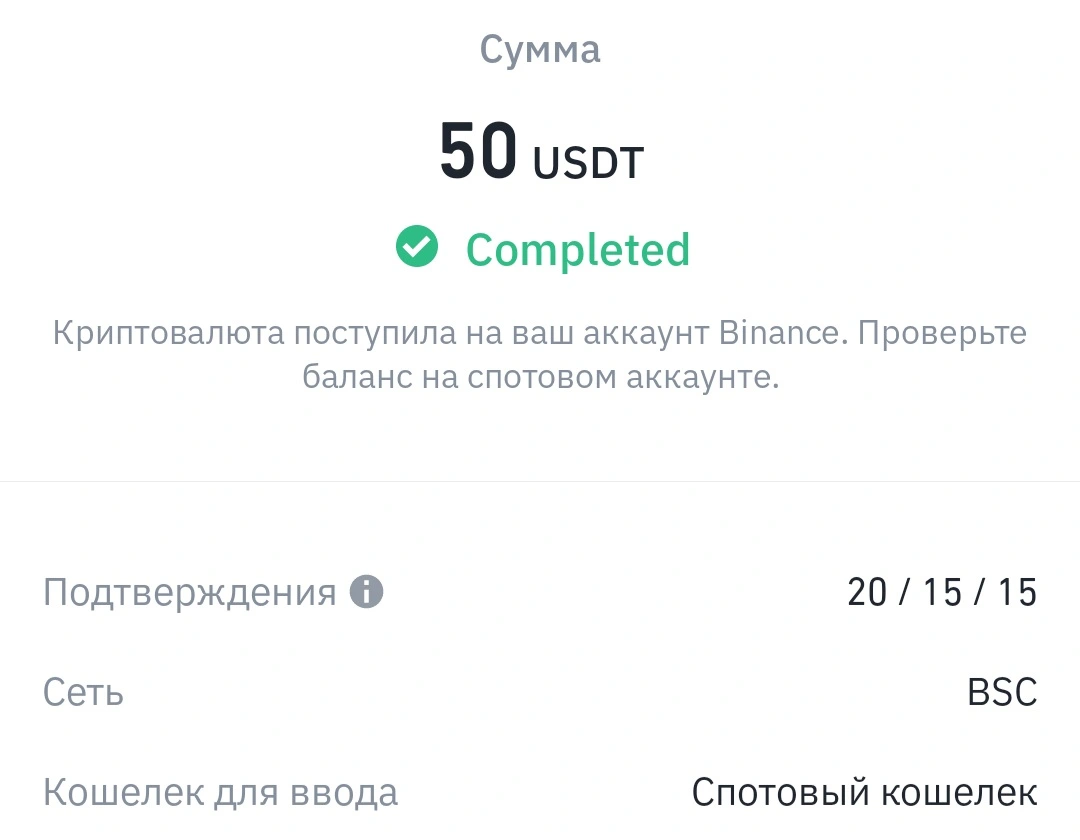Click the Сеть row label
1080x840 pixels.
tap(83, 692)
